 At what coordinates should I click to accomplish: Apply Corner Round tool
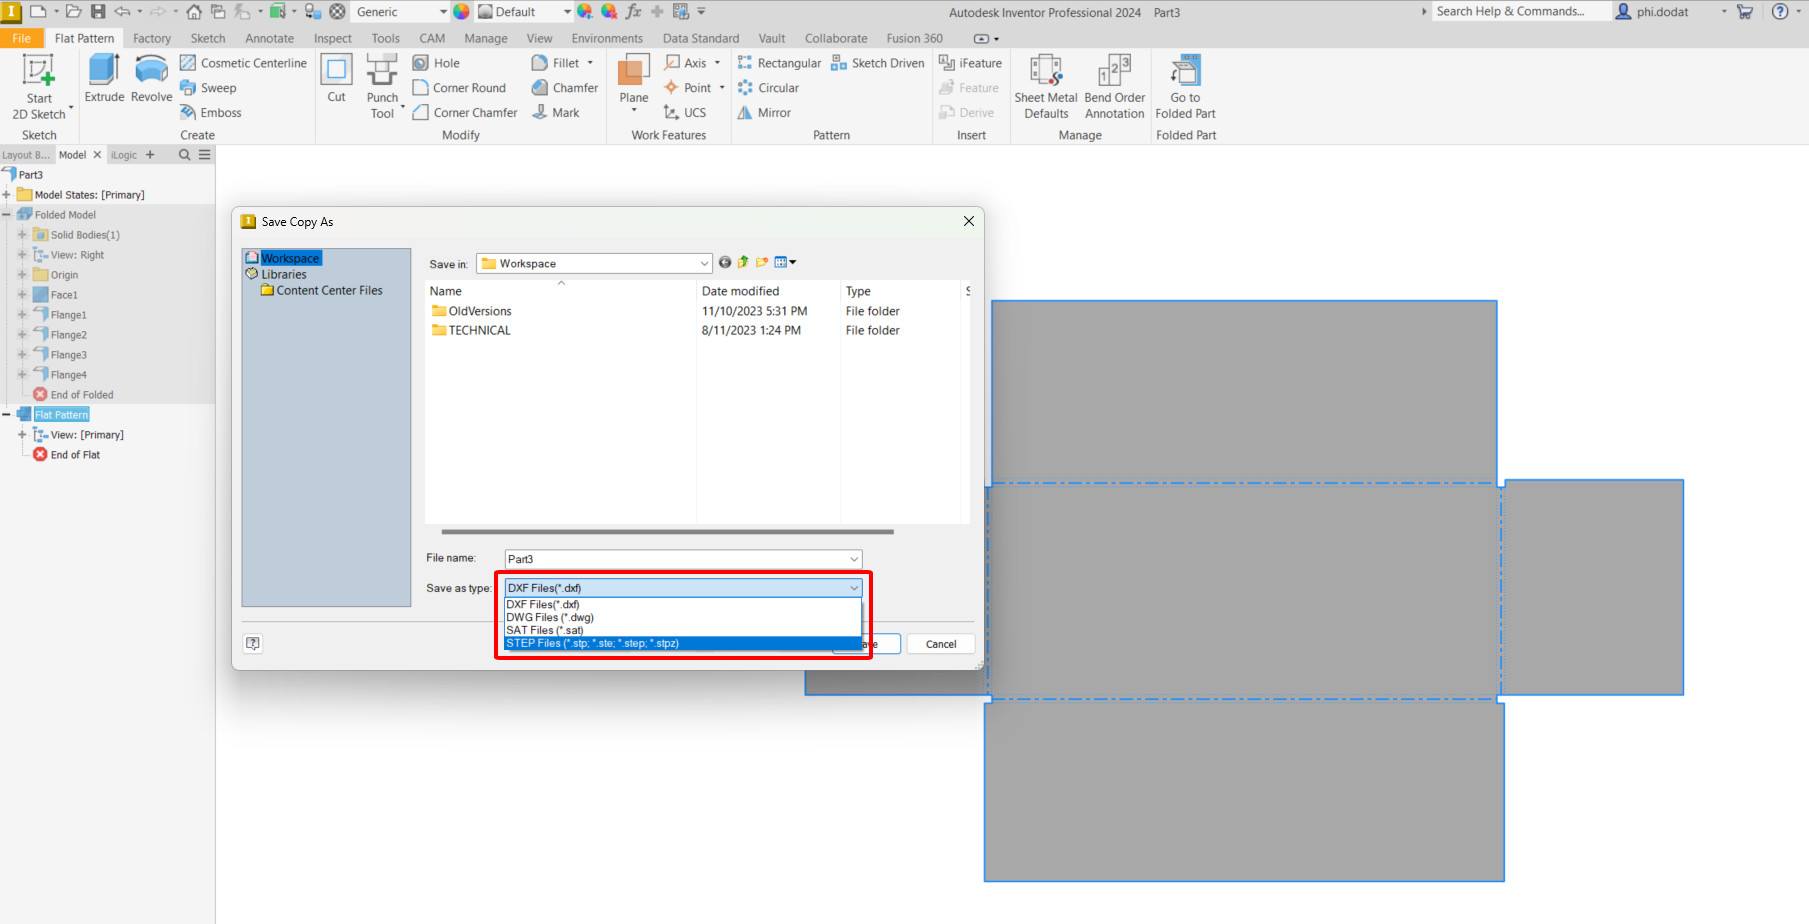coord(459,88)
